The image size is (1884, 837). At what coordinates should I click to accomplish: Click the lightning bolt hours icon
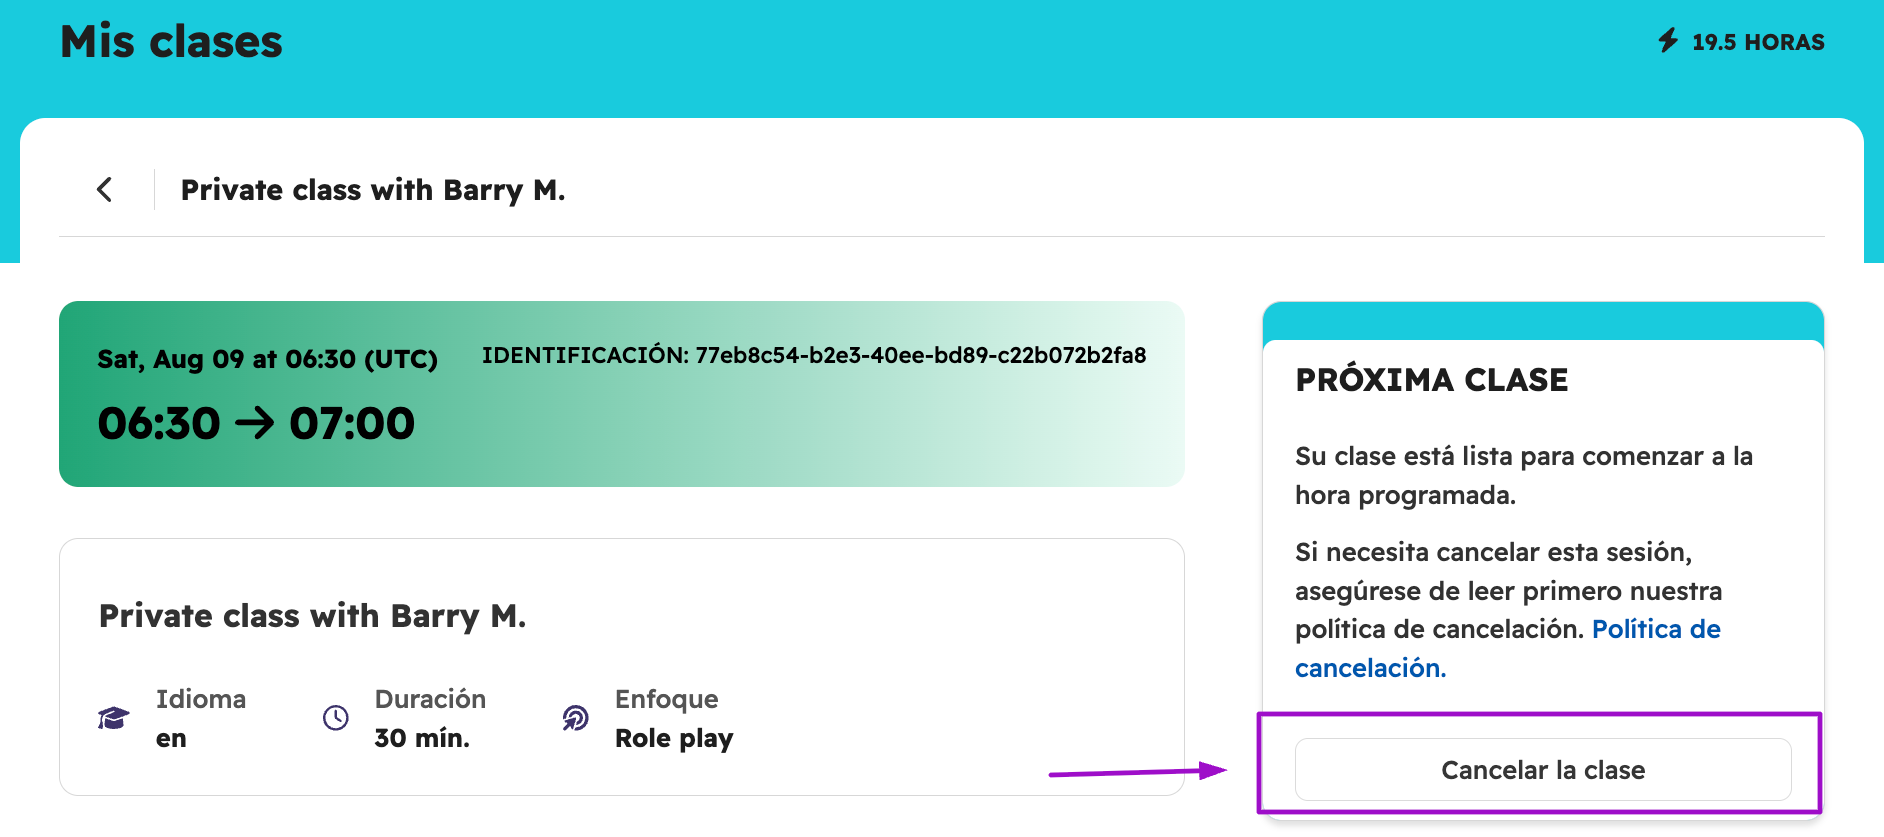(1668, 41)
